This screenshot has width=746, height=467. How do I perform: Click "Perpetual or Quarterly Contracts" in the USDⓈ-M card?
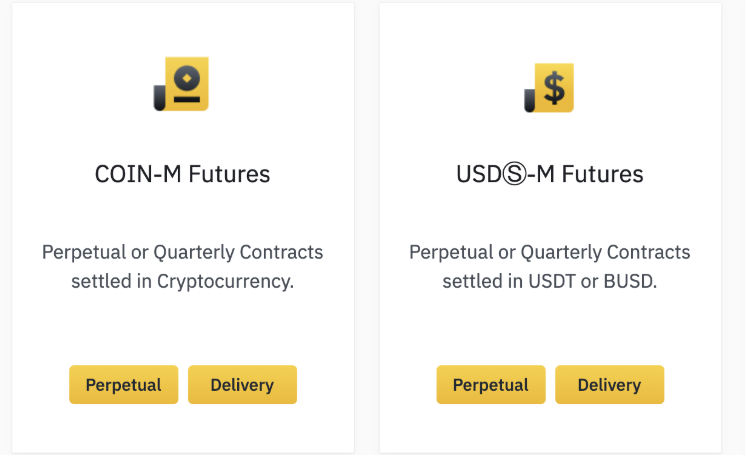549,251
